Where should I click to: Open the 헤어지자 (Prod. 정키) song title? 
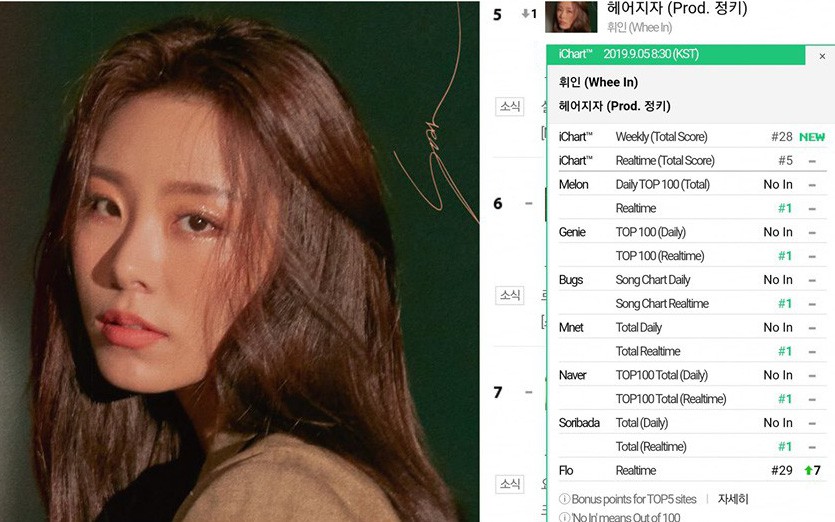(677, 9)
